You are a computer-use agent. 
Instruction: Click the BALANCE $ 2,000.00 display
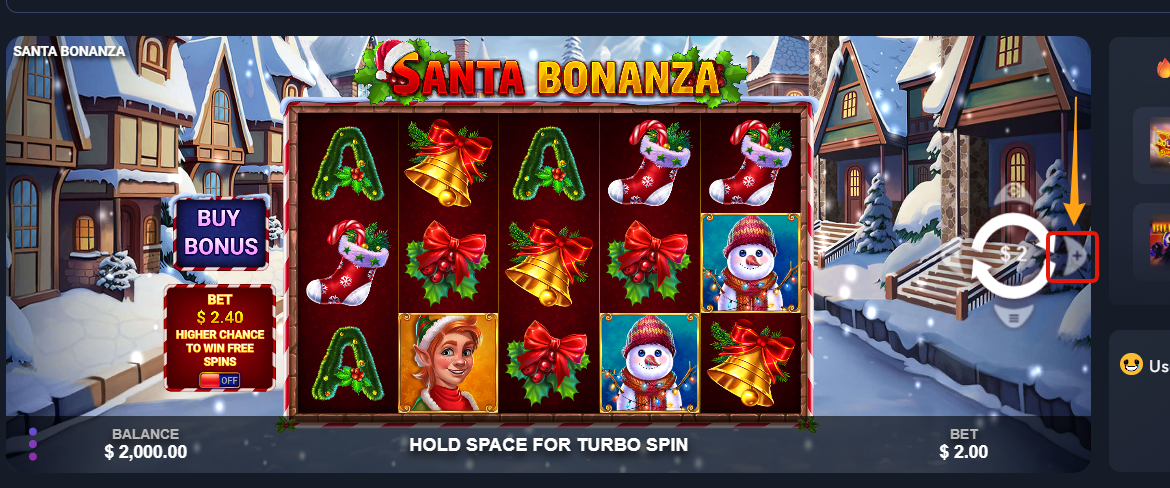(146, 444)
